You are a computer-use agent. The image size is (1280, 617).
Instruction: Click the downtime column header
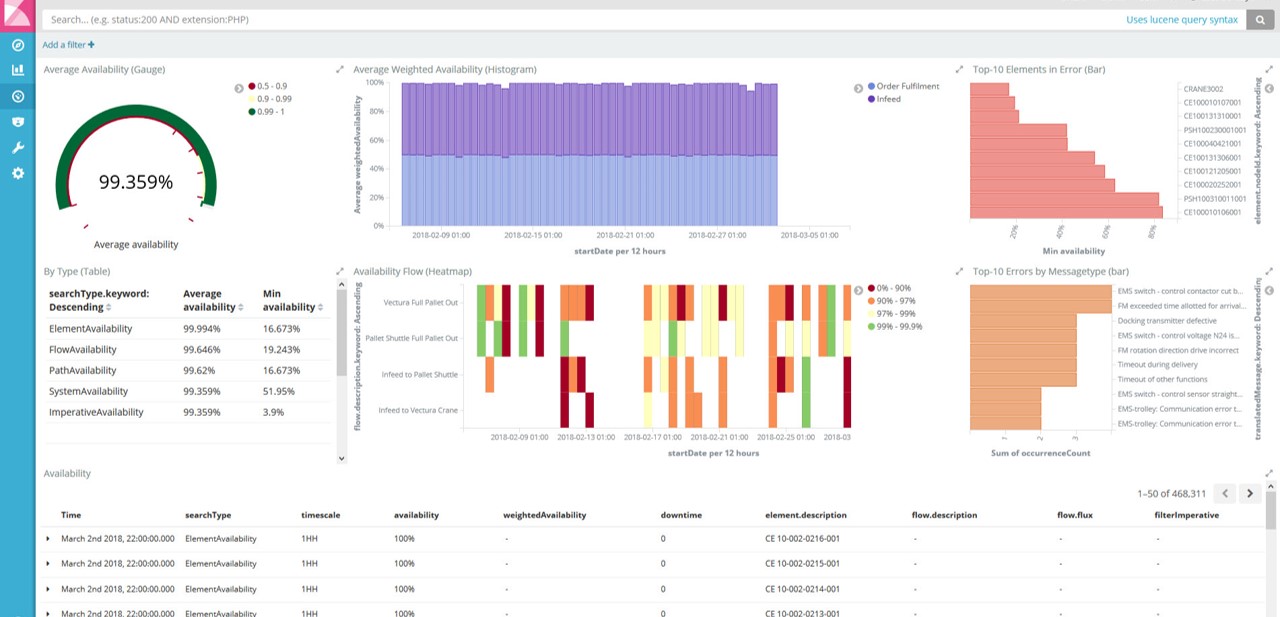click(681, 515)
